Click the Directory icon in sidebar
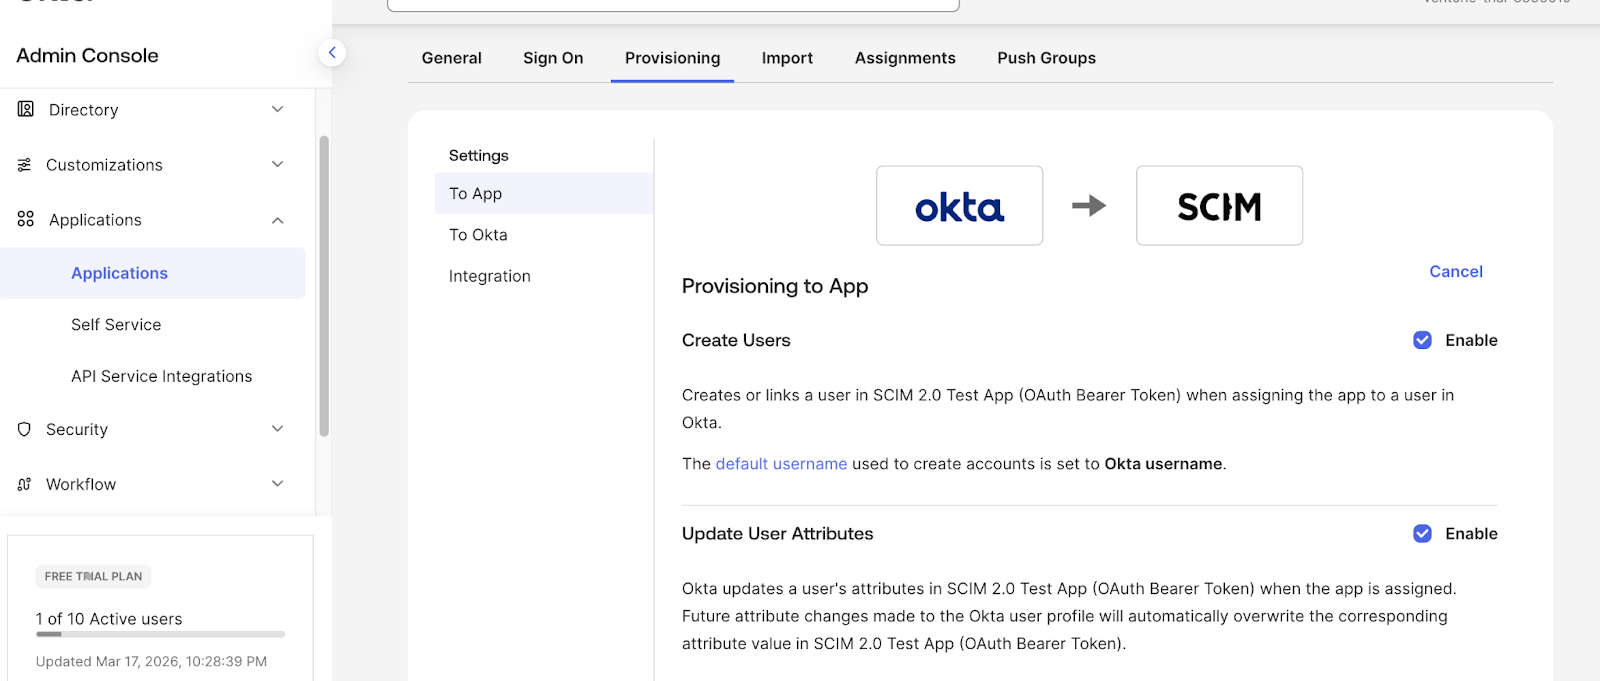The width and height of the screenshot is (1600, 681). [x=26, y=109]
